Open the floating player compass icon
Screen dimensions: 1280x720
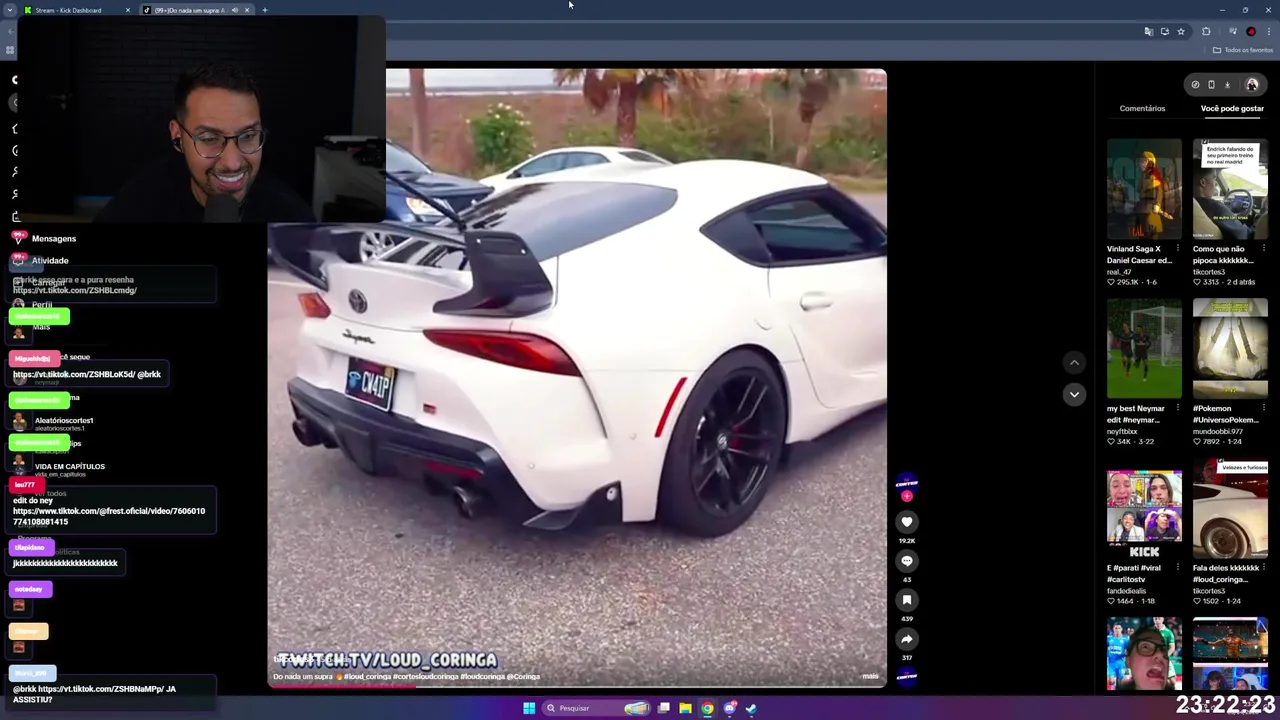tap(1195, 85)
